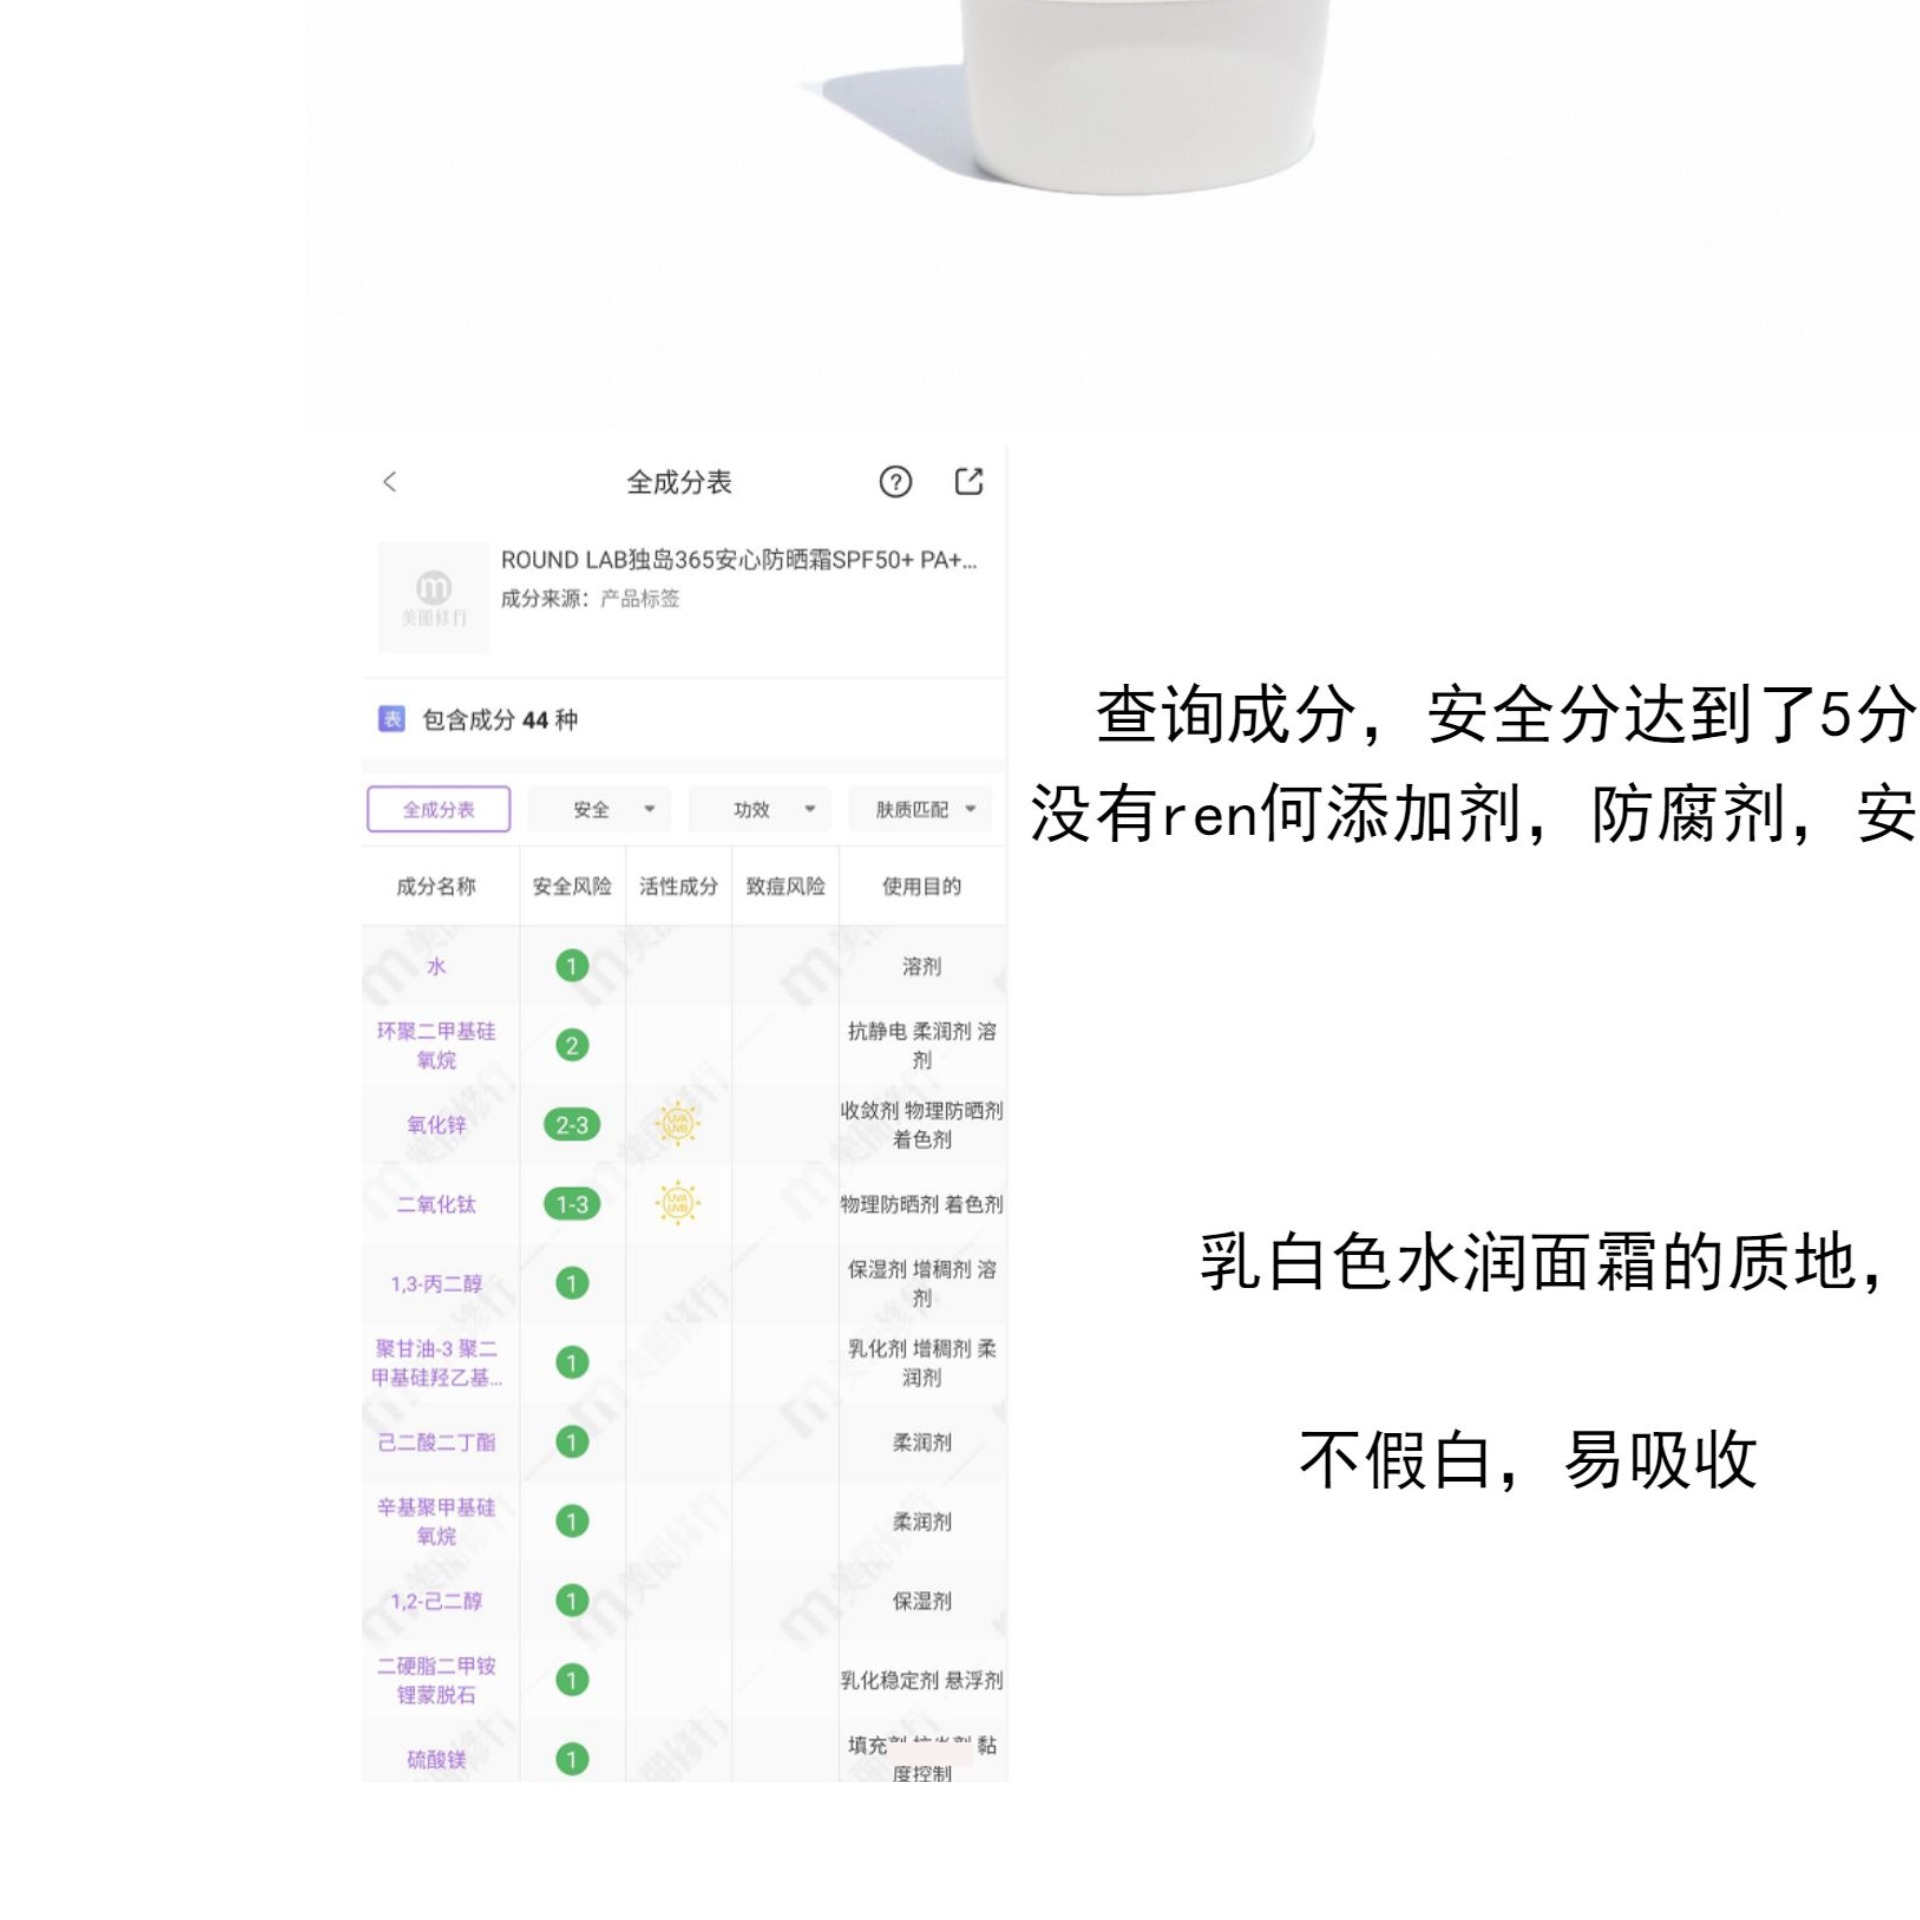Tap the safety badge 1-3 for 二氧化钛
The width and height of the screenshot is (1920, 1920).
[572, 1204]
